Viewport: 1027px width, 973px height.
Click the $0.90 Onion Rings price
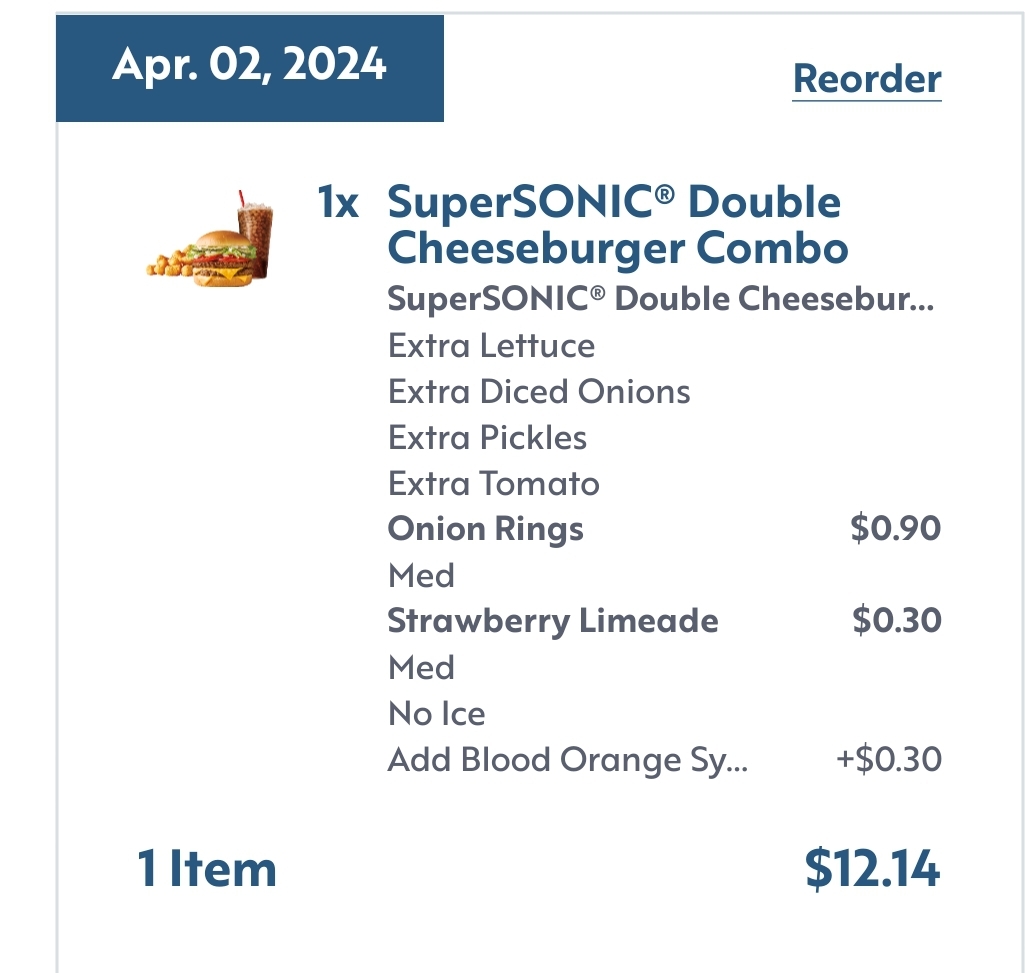[895, 529]
